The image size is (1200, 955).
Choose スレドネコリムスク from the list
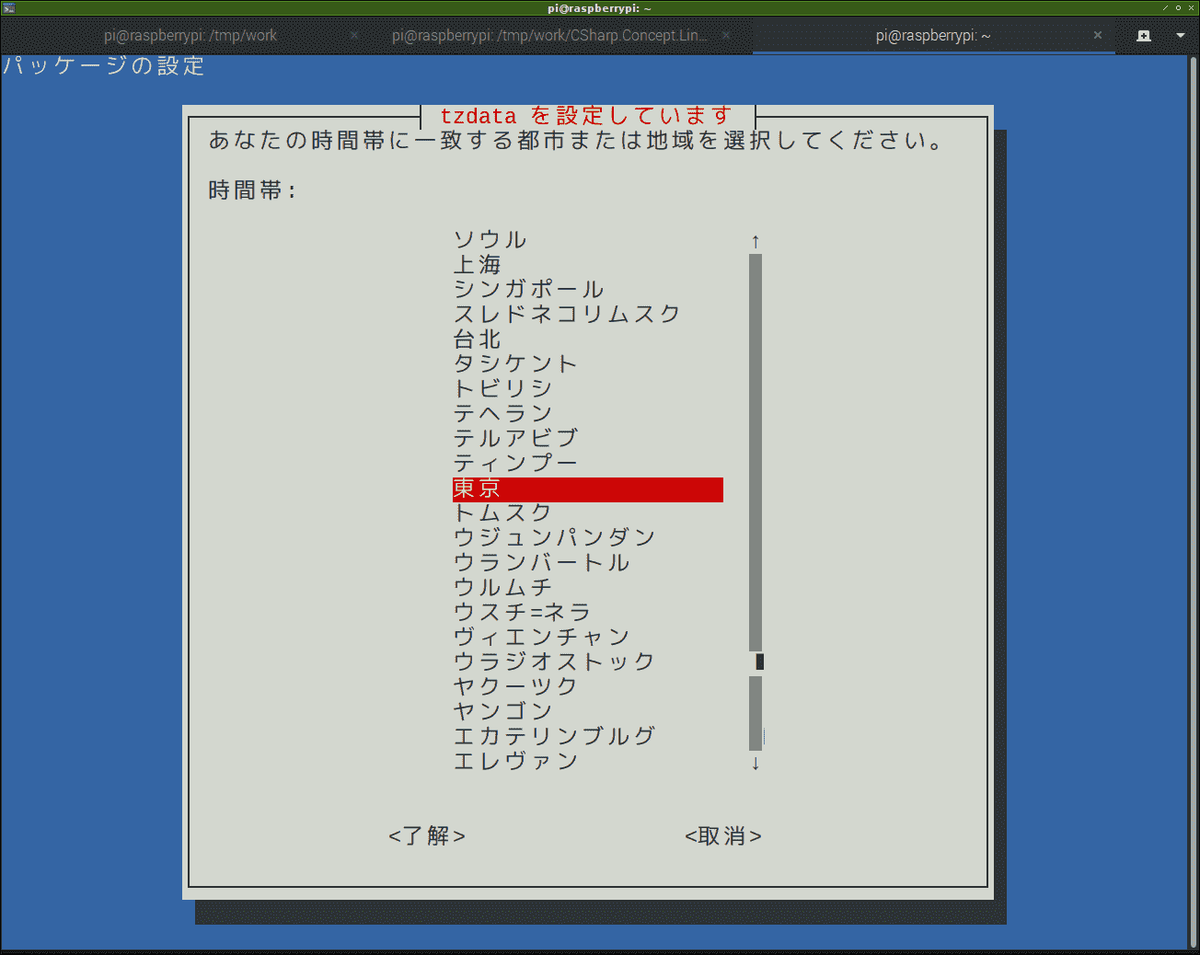click(x=567, y=315)
